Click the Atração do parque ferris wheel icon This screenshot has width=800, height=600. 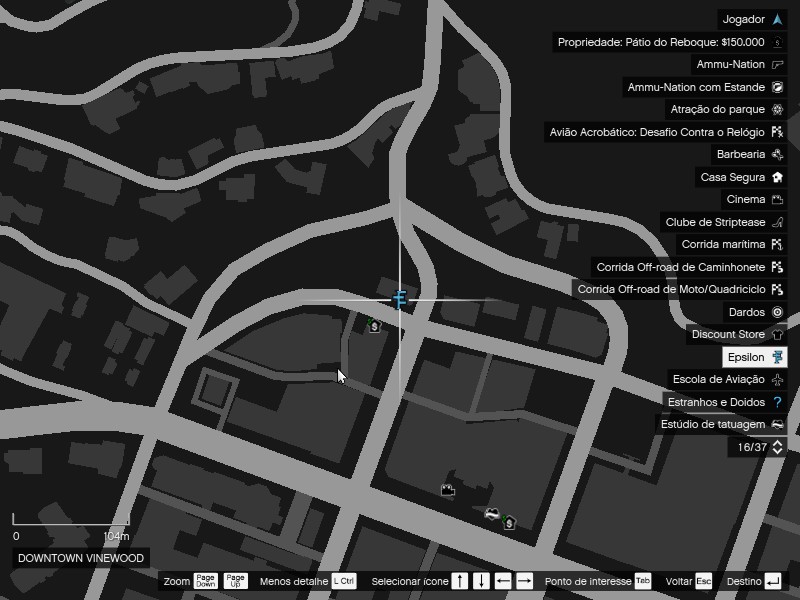click(x=777, y=109)
